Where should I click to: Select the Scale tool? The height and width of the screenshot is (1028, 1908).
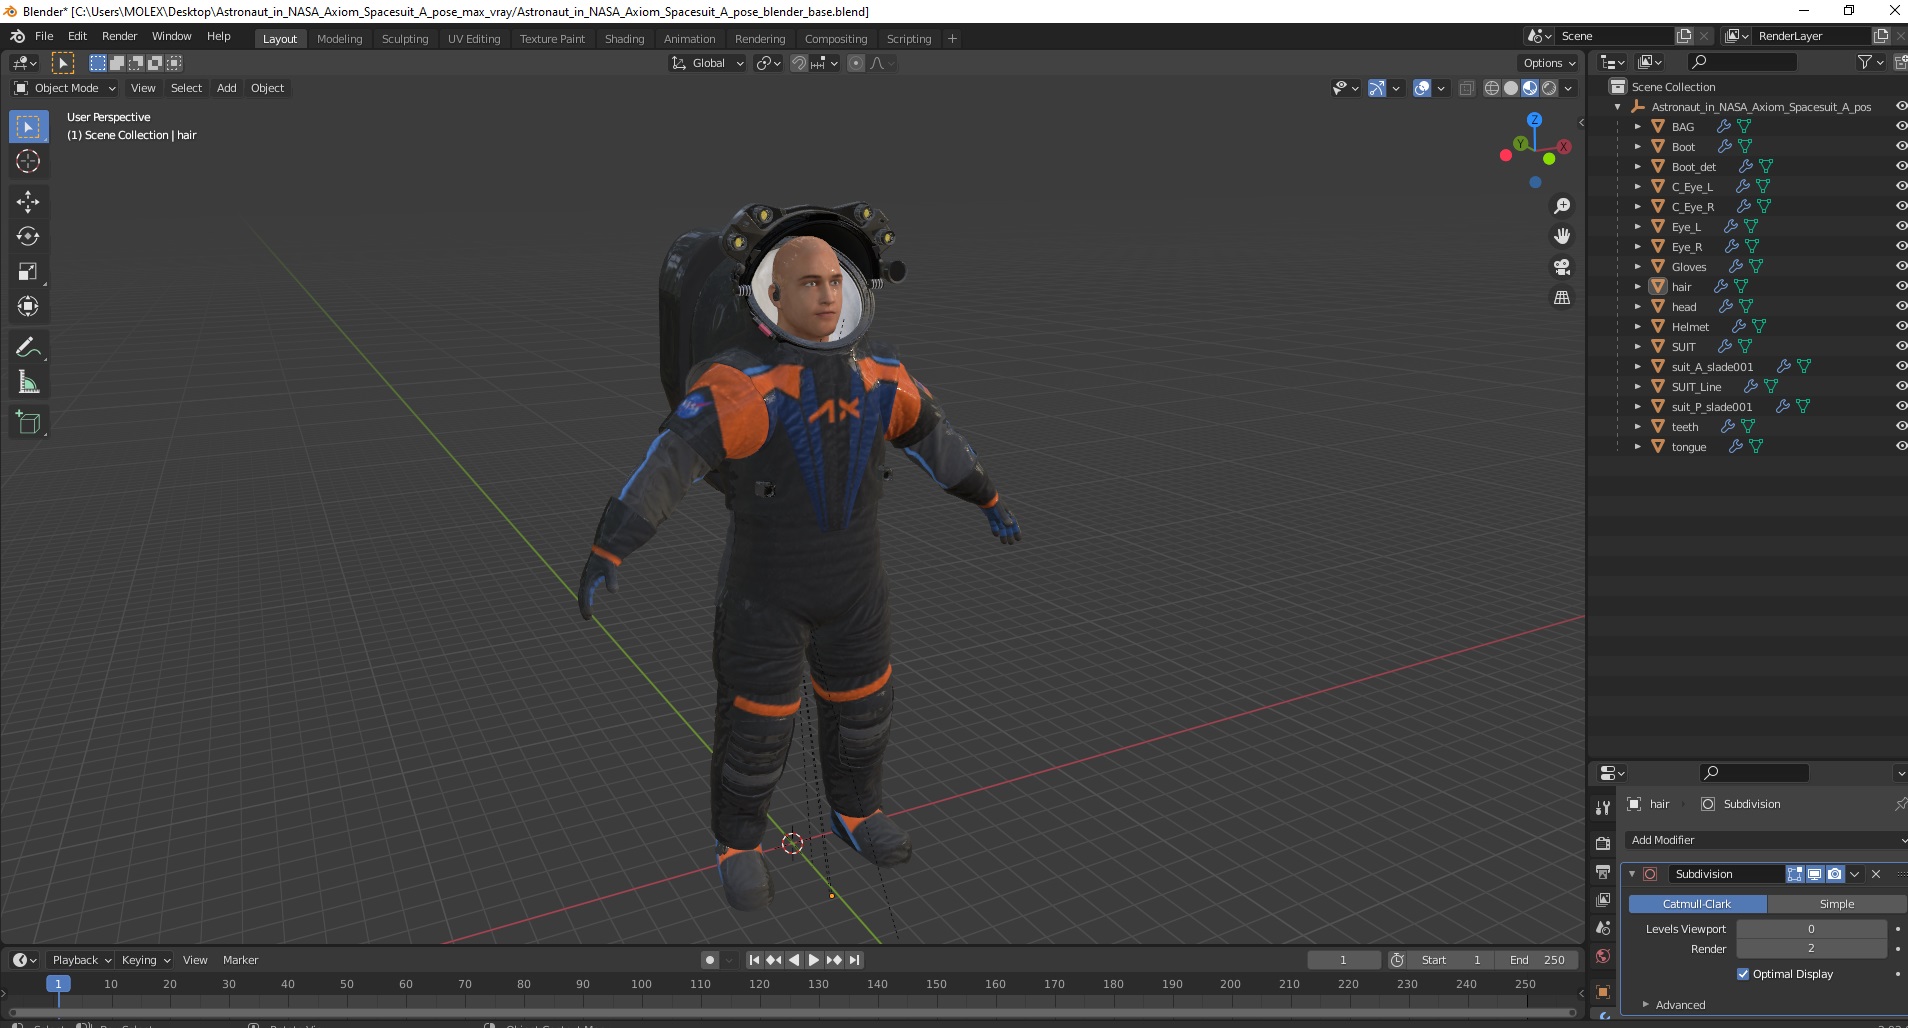pos(28,271)
